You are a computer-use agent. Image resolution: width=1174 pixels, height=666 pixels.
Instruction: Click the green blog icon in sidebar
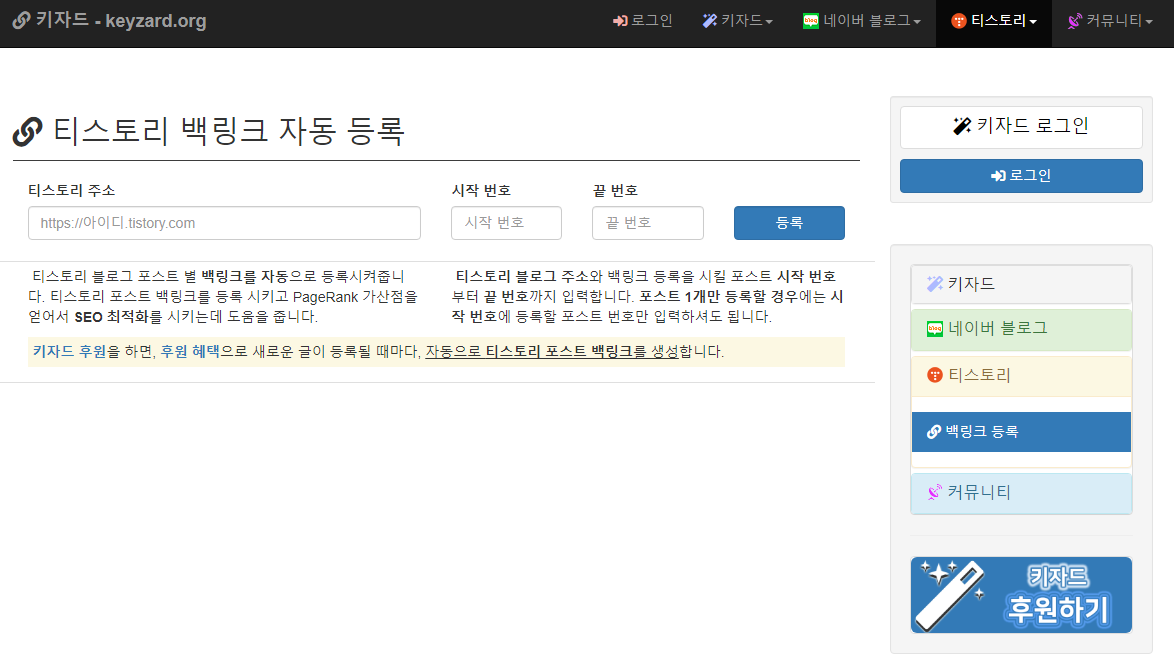(934, 329)
